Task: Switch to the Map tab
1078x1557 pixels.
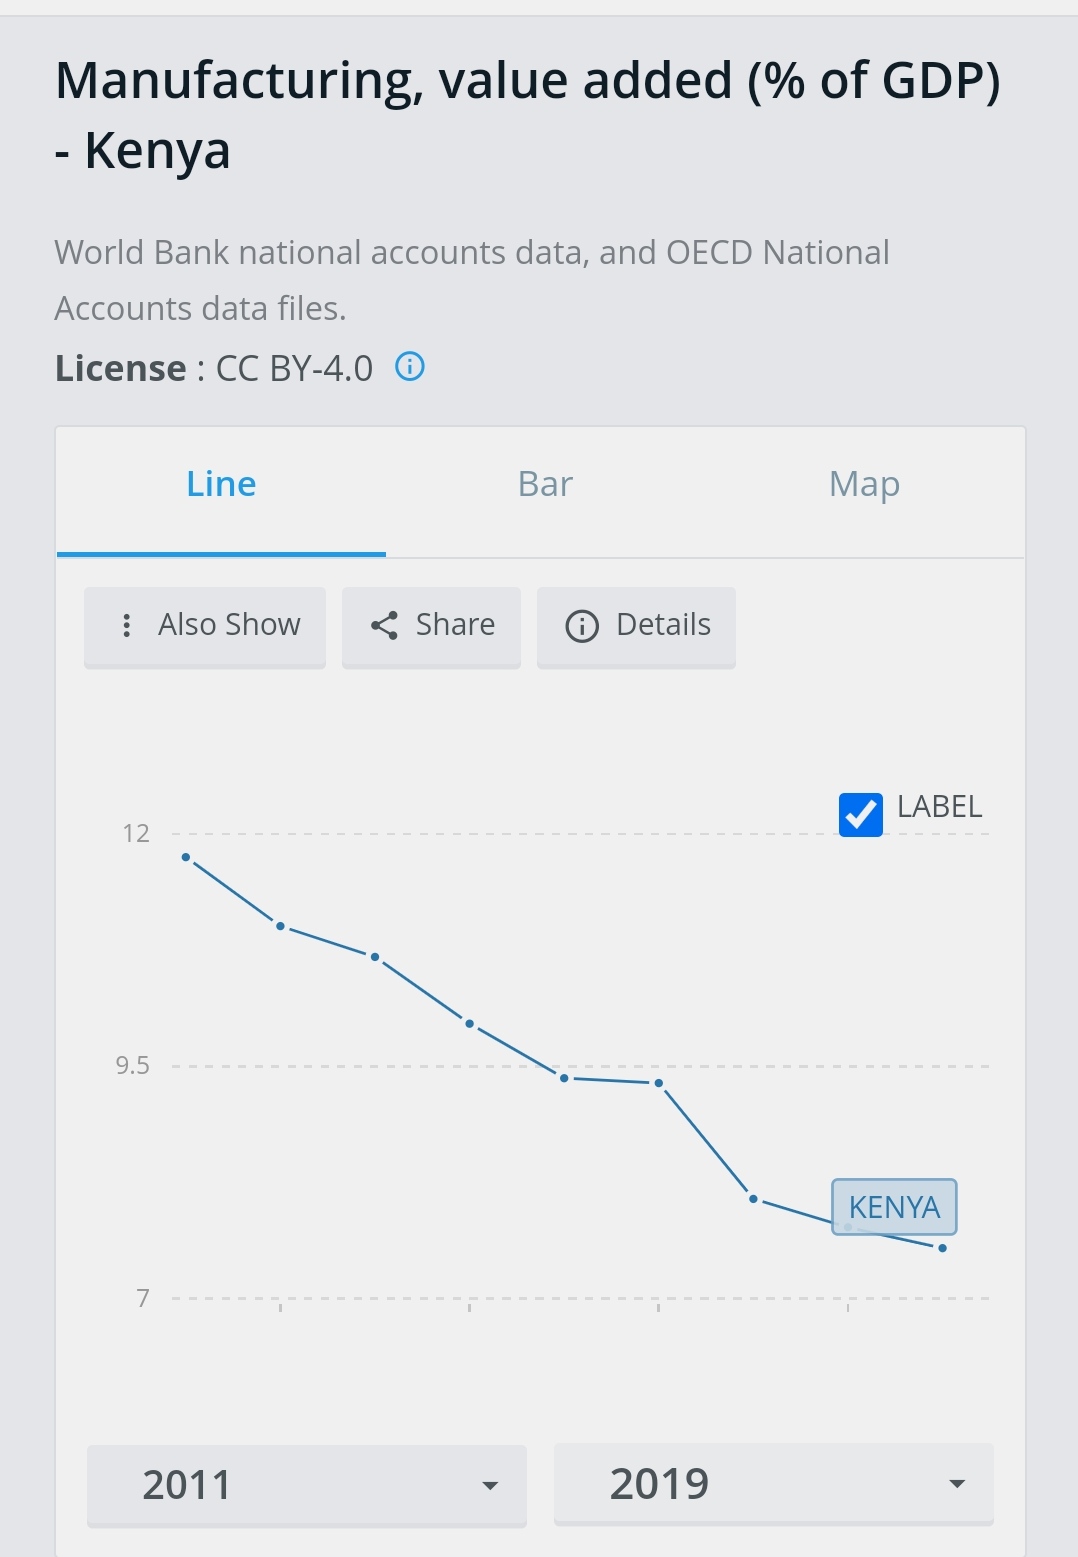Action: pos(864,485)
